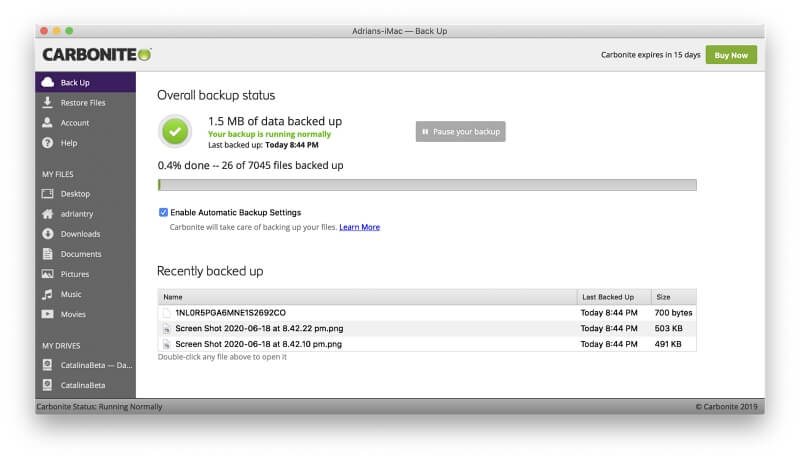Click the adriantry home folder icon
The height and width of the screenshot is (461, 800).
47,214
